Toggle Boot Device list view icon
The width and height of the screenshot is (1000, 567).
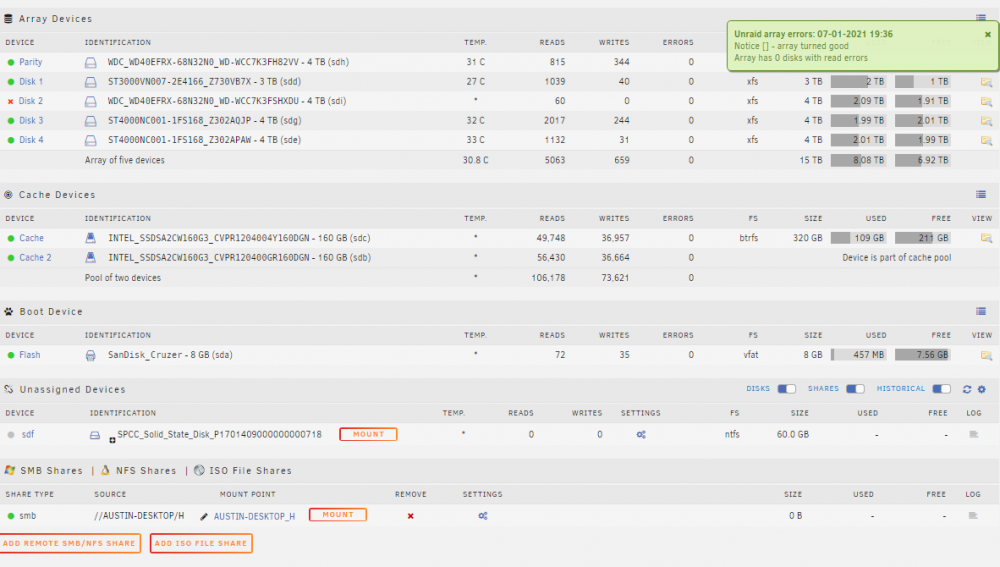click(x=981, y=311)
